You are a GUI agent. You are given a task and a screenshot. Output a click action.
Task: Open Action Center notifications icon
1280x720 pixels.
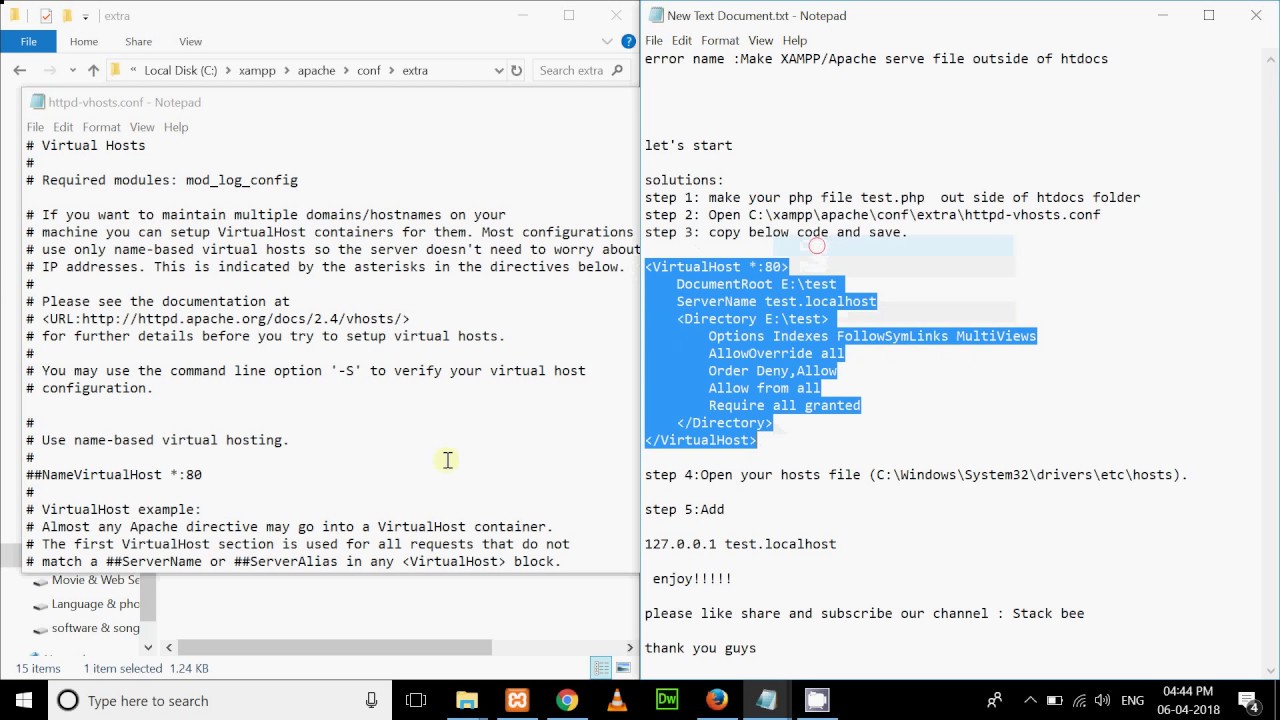(1248, 700)
